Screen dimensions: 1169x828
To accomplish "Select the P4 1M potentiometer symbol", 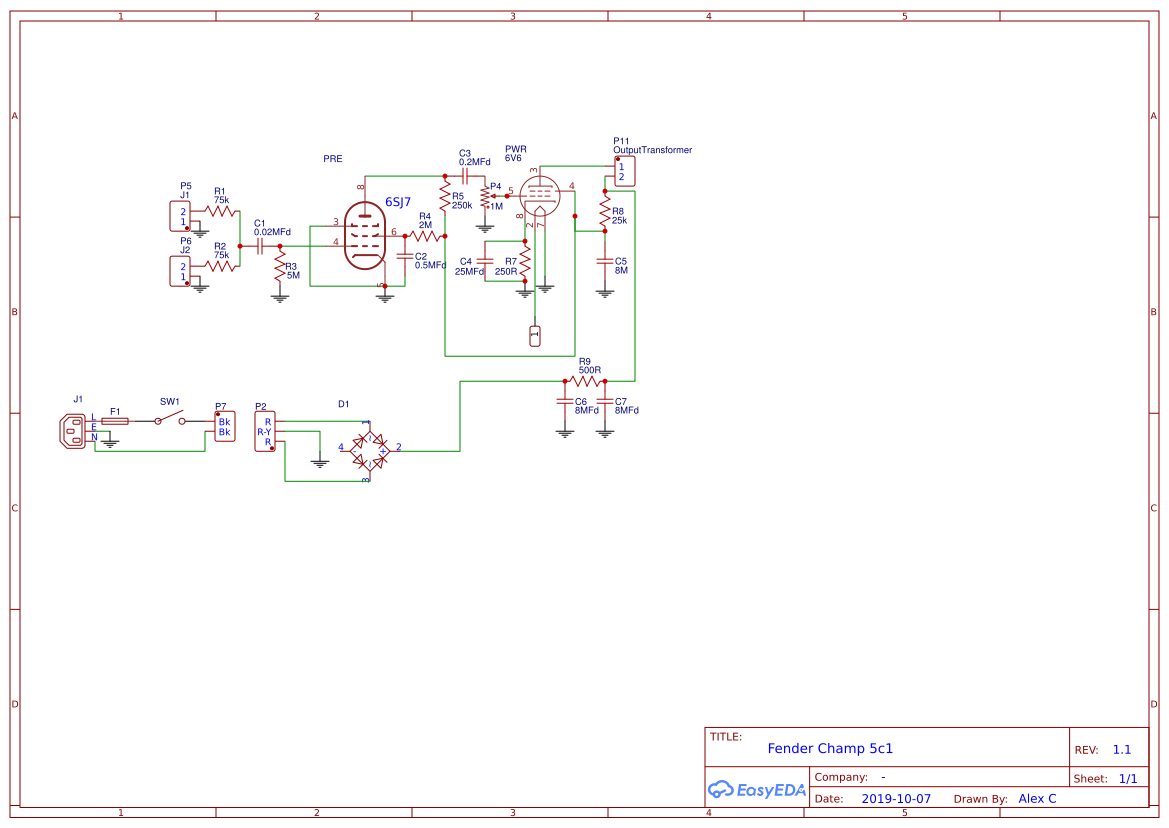I will (x=487, y=197).
